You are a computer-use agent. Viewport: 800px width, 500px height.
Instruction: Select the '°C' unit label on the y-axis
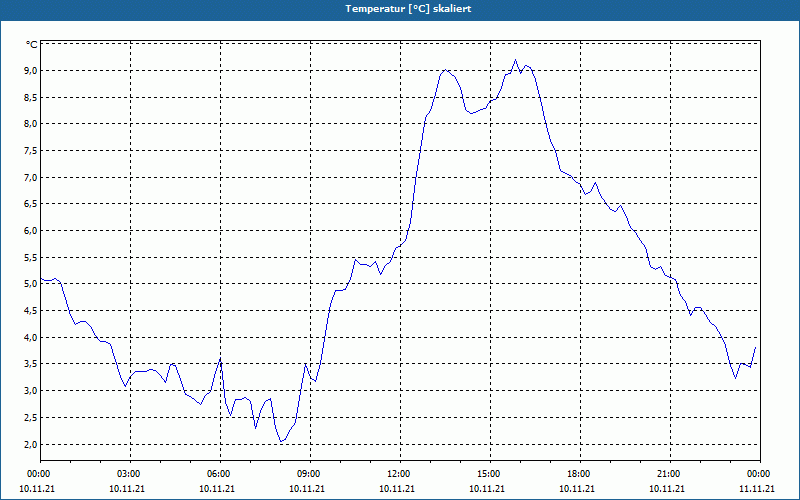point(32,45)
